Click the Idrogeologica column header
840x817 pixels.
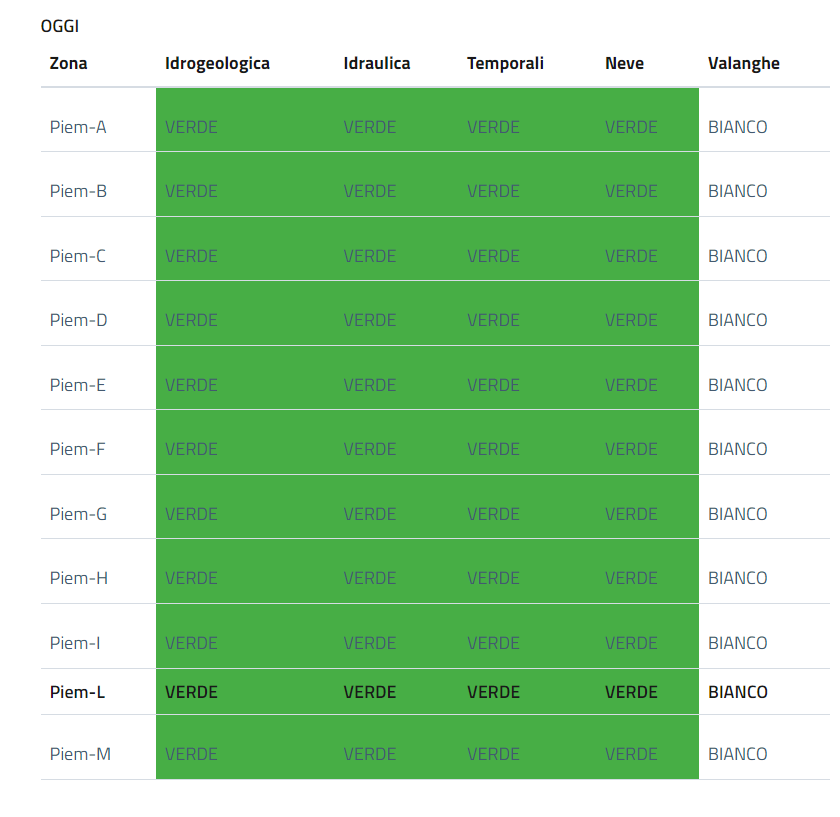[x=217, y=63]
